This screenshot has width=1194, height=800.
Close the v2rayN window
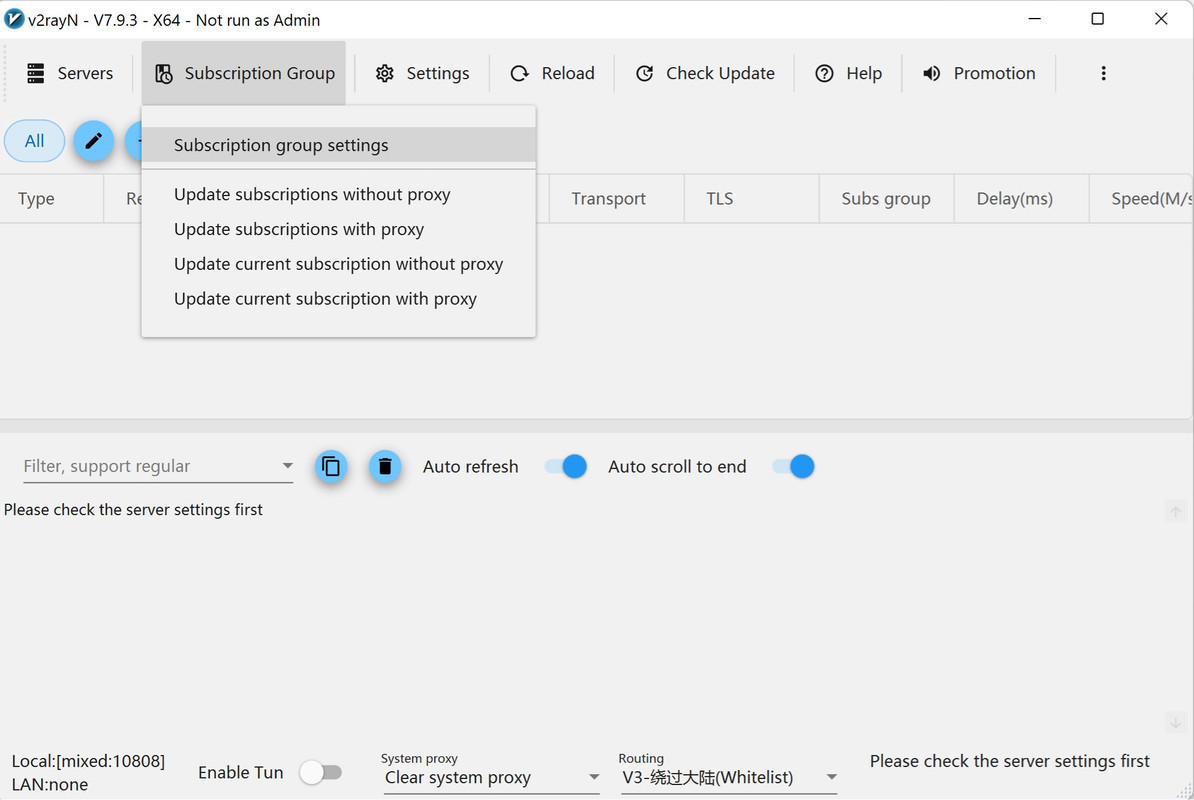pyautogui.click(x=1160, y=19)
